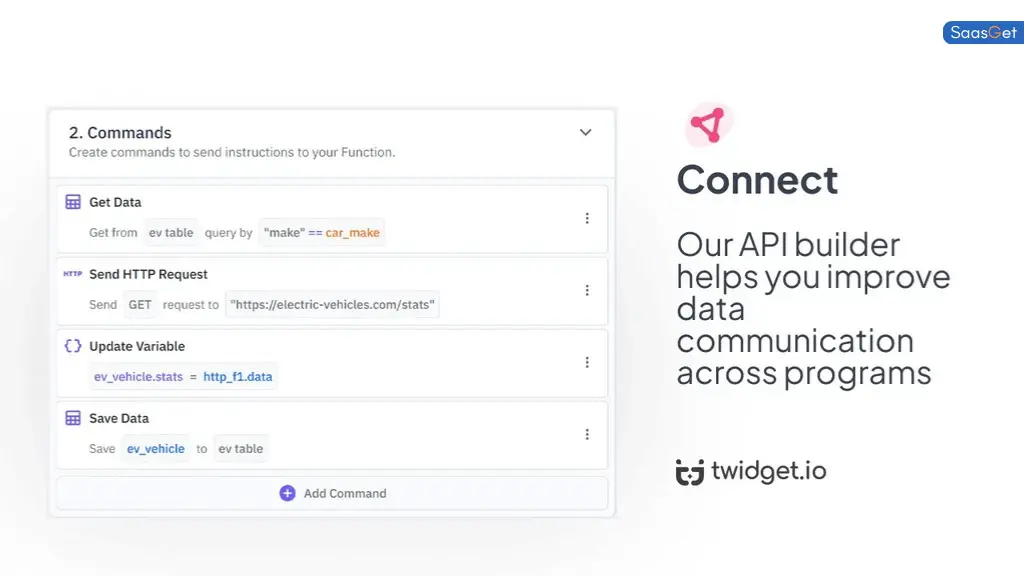Select the Get Data table icon

(72, 201)
